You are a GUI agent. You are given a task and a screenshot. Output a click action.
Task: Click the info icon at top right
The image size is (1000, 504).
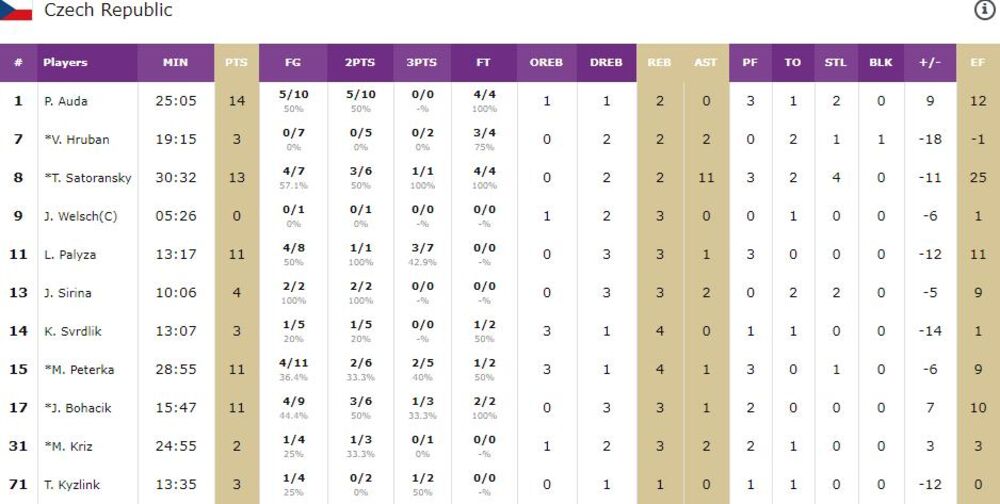coord(985,10)
